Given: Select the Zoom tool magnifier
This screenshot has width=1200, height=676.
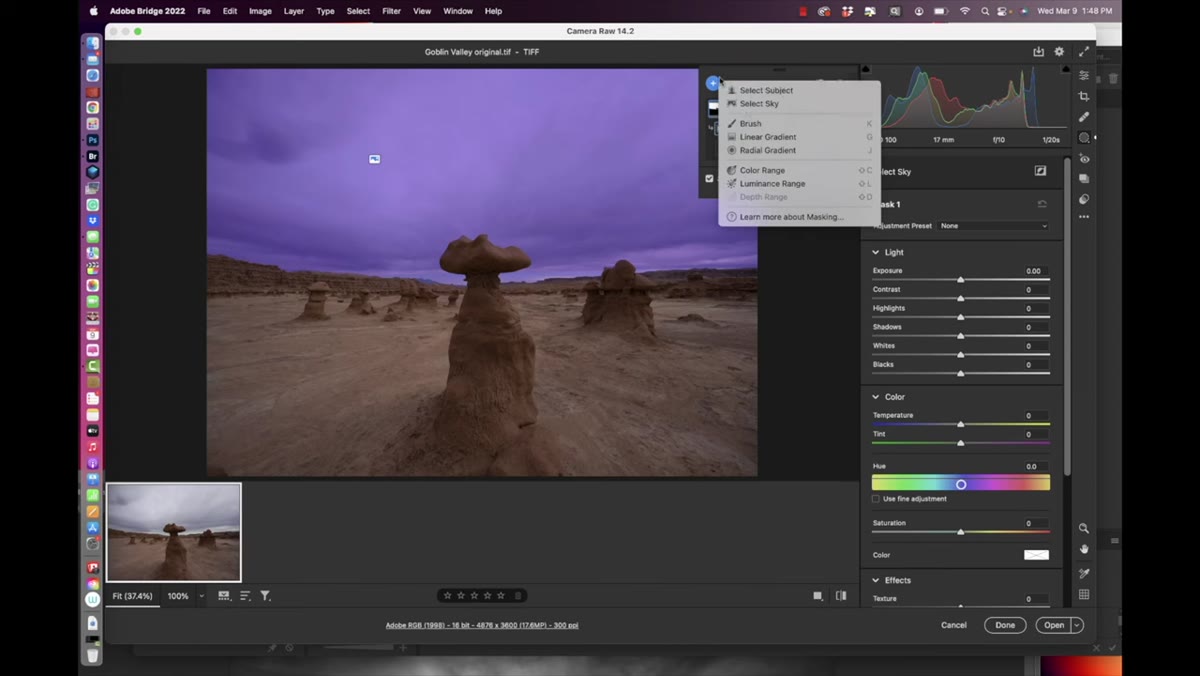Looking at the screenshot, I should 1084,528.
